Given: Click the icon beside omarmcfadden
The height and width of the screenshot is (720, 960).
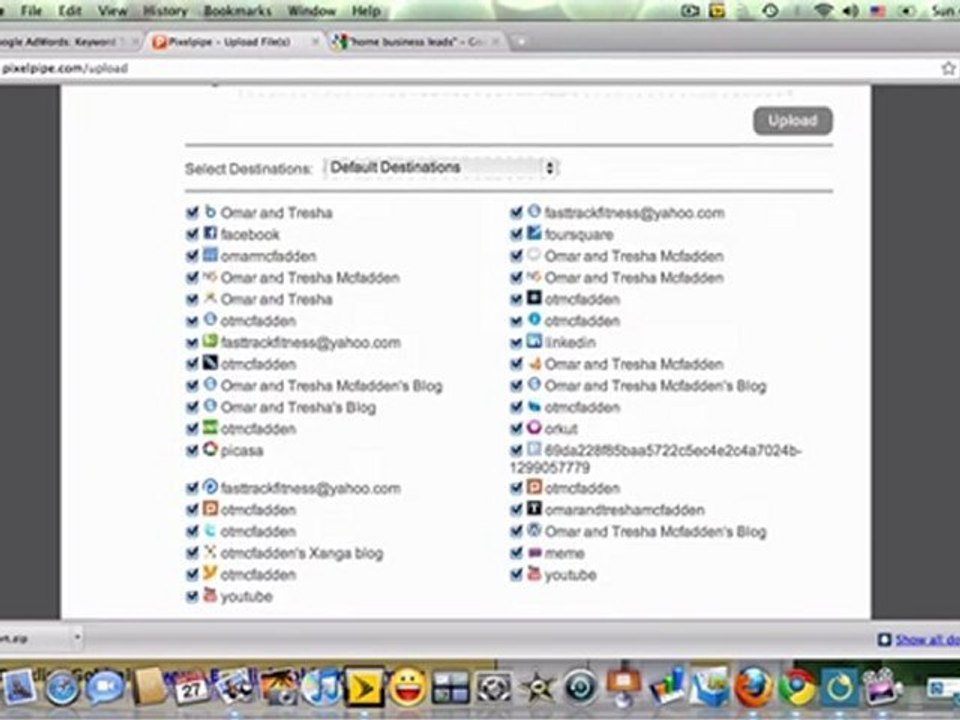Looking at the screenshot, I should (210, 255).
